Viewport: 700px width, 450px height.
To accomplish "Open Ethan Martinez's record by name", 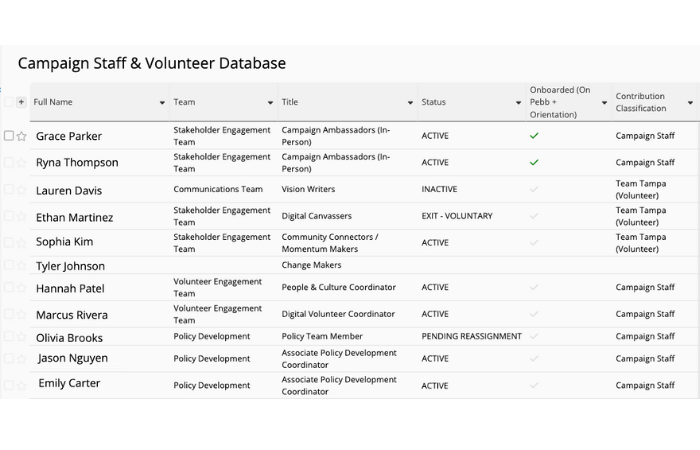I will tap(74, 217).
